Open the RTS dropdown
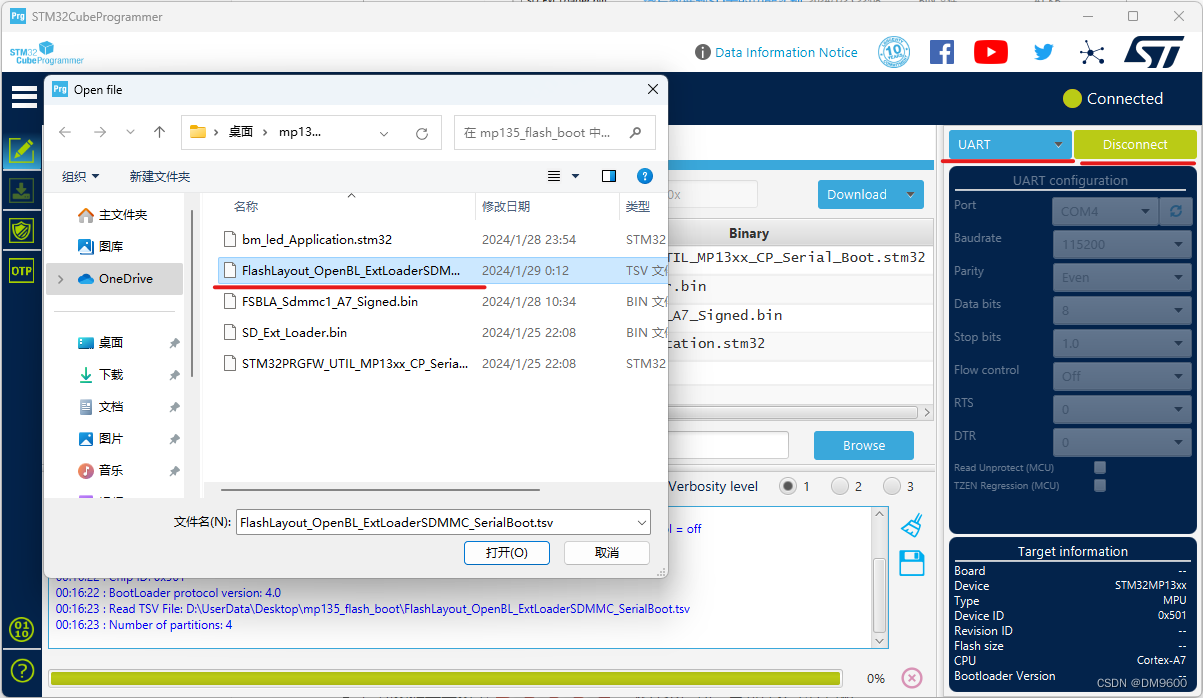The image size is (1203, 698). click(x=1121, y=409)
